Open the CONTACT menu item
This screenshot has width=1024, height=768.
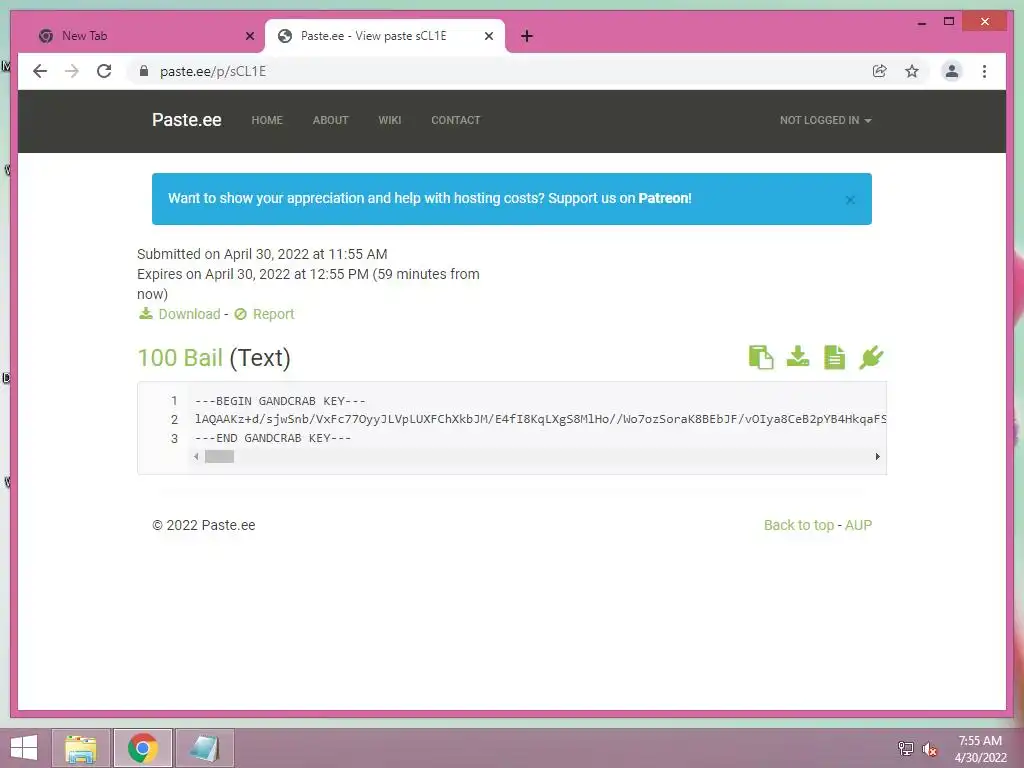pyautogui.click(x=455, y=120)
